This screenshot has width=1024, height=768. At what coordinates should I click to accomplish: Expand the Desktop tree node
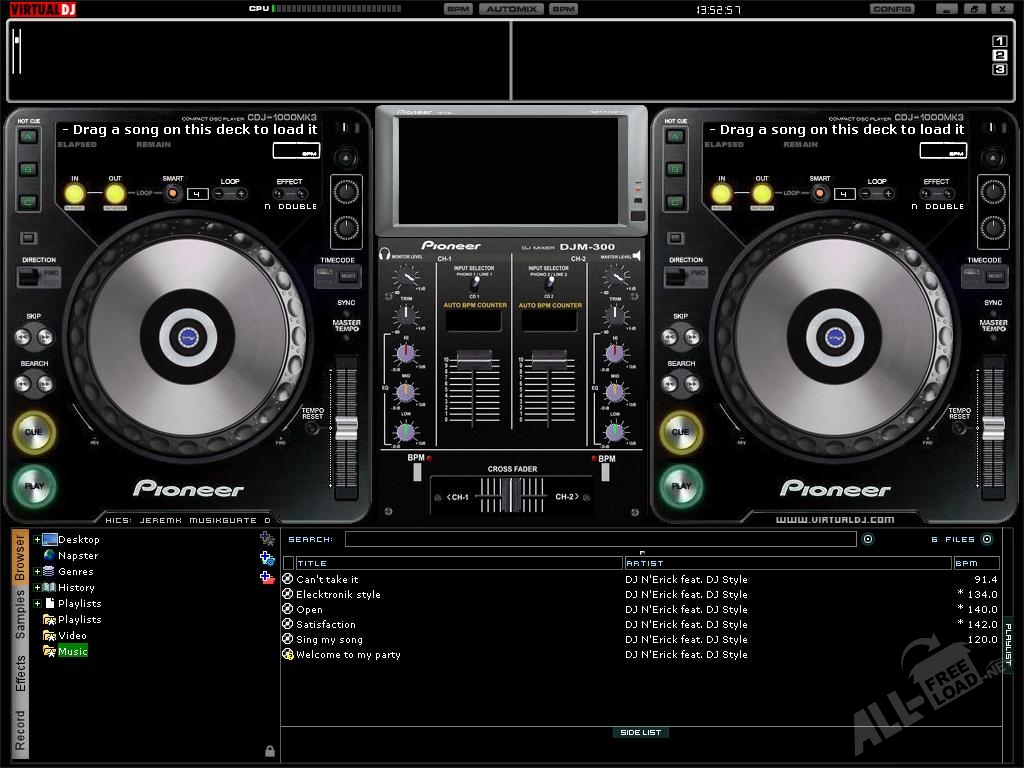[37, 540]
